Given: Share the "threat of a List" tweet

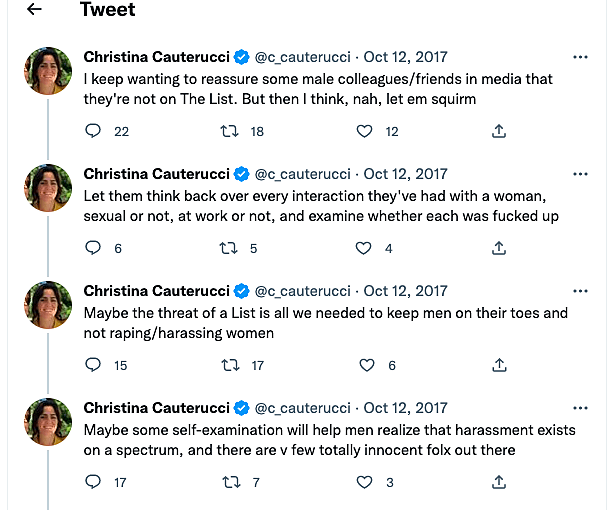Looking at the screenshot, I should tap(499, 365).
